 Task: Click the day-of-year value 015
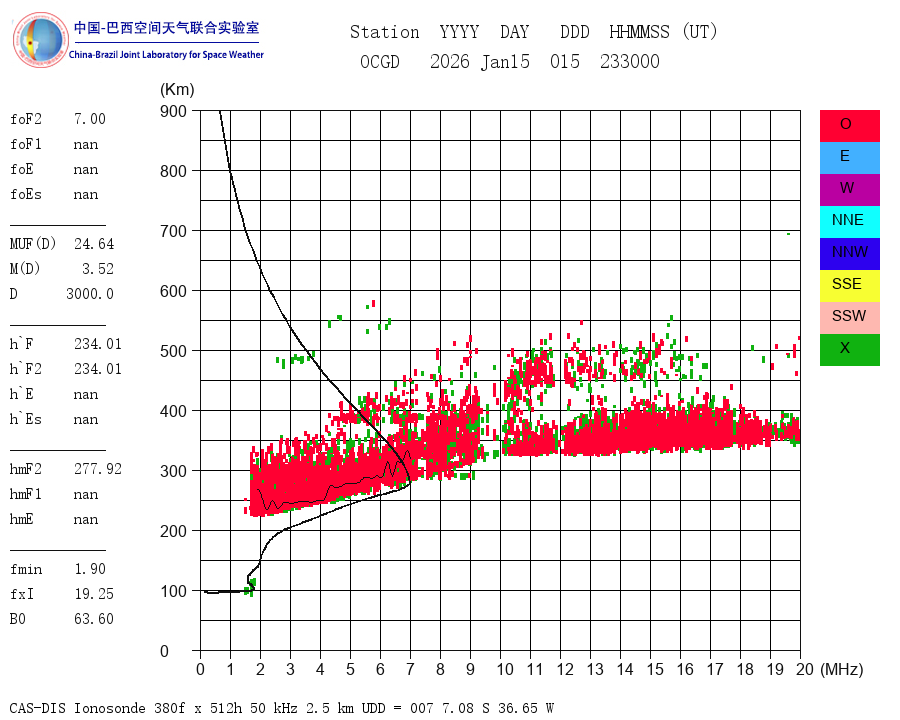[565, 61]
